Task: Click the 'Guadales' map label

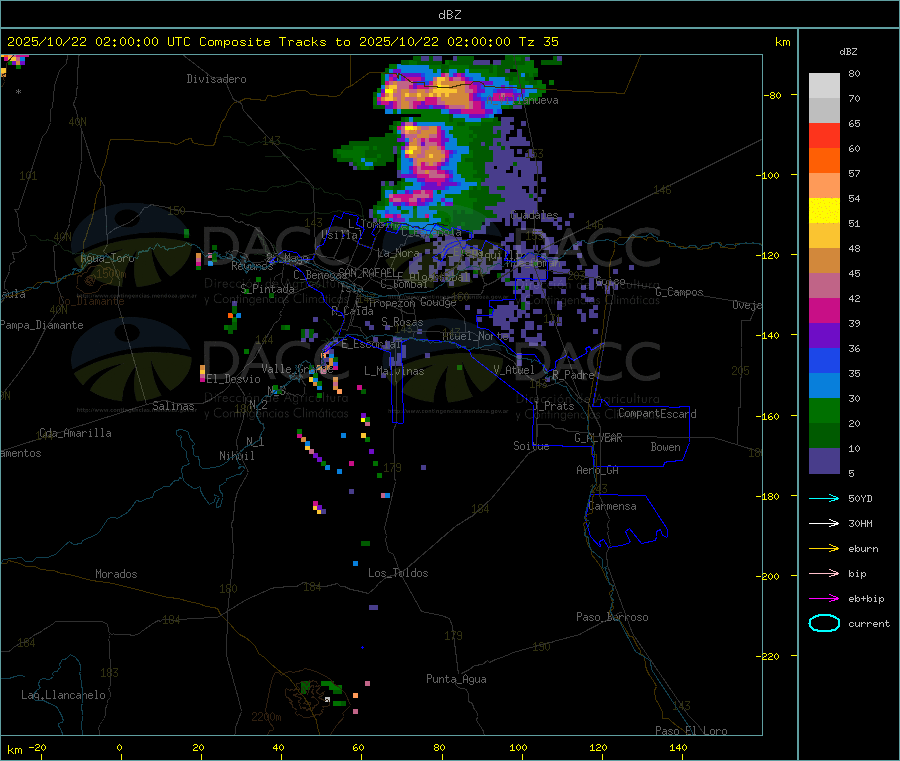Action: tap(534, 215)
